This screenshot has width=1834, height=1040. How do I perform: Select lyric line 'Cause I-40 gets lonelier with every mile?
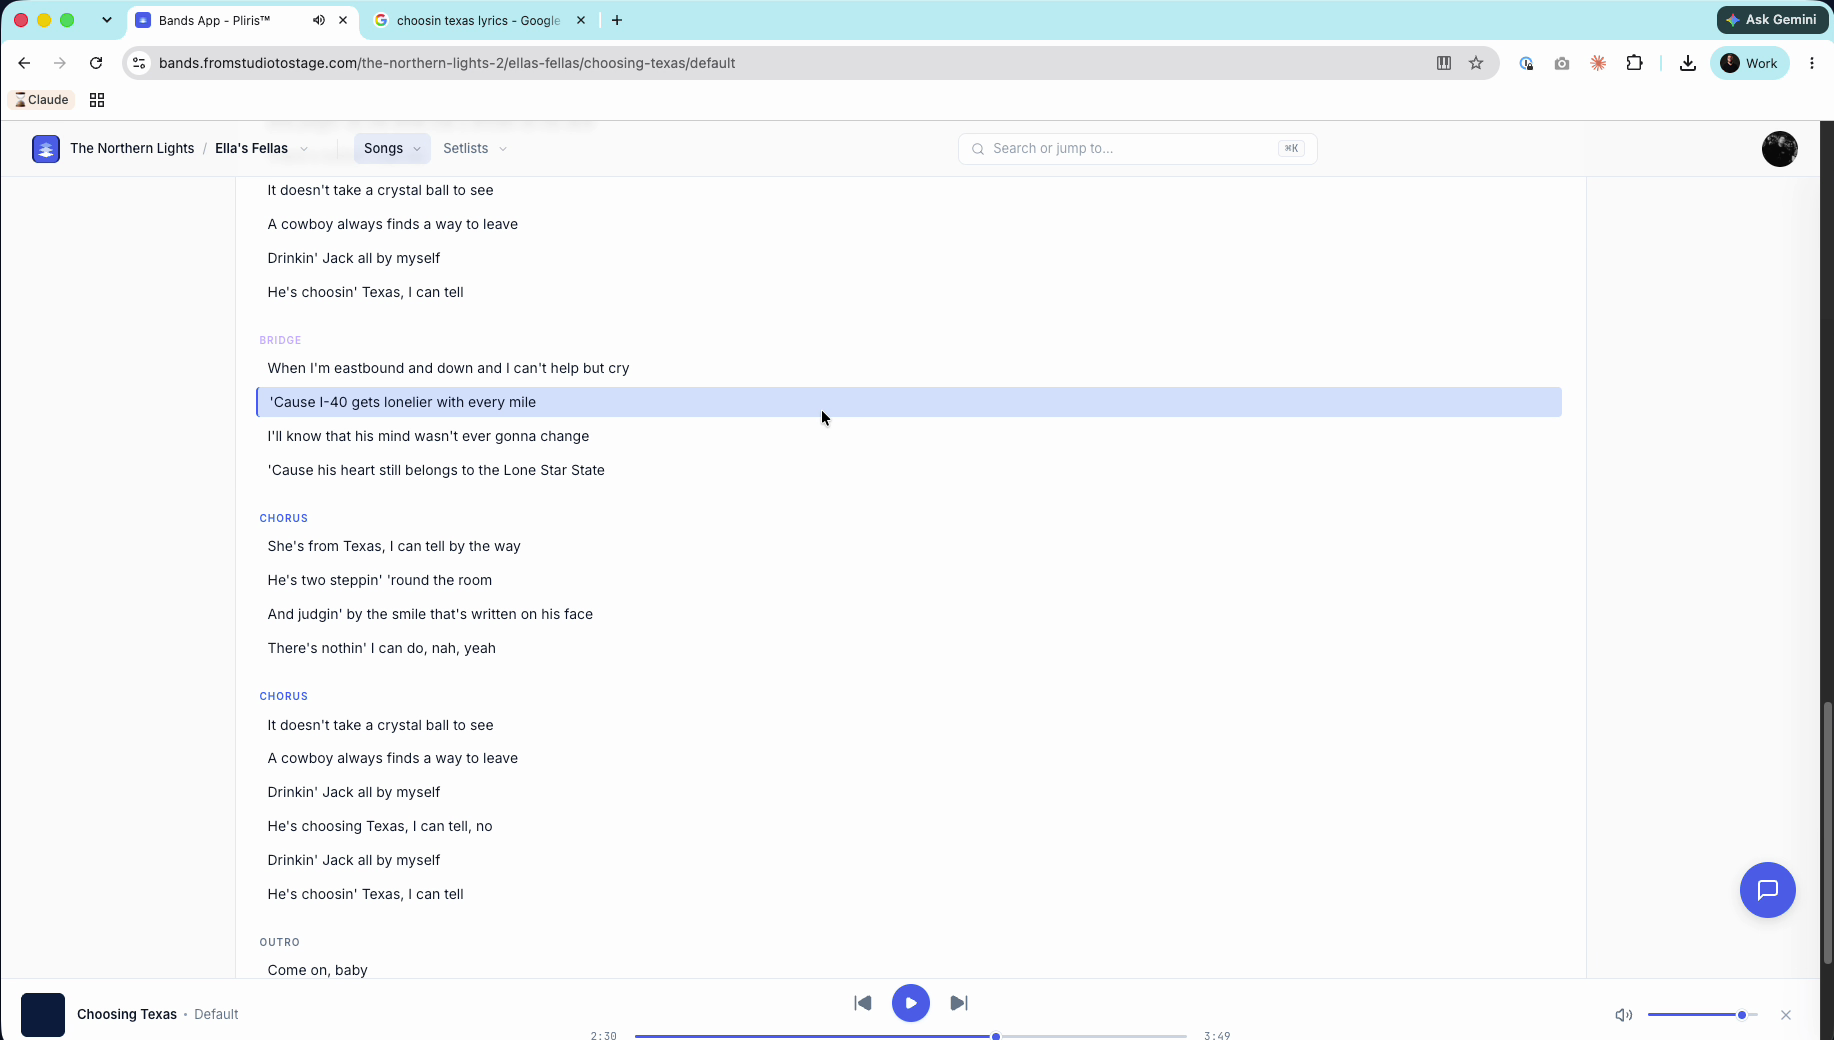909,402
